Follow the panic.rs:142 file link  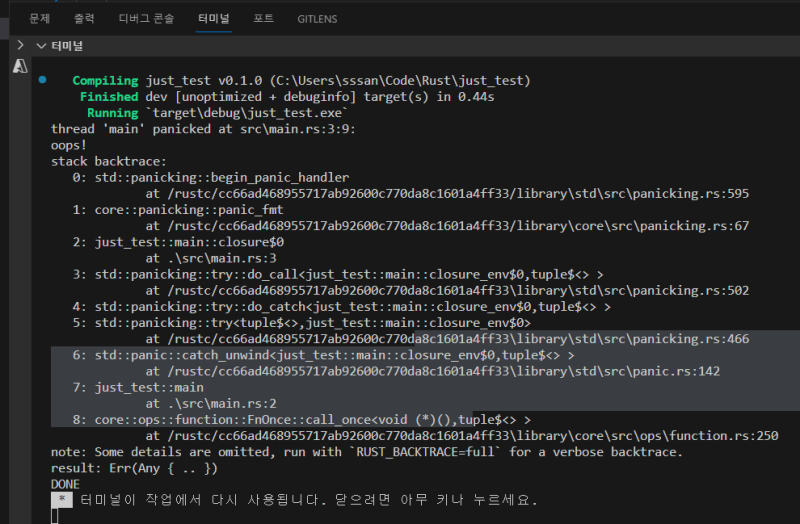coord(432,371)
